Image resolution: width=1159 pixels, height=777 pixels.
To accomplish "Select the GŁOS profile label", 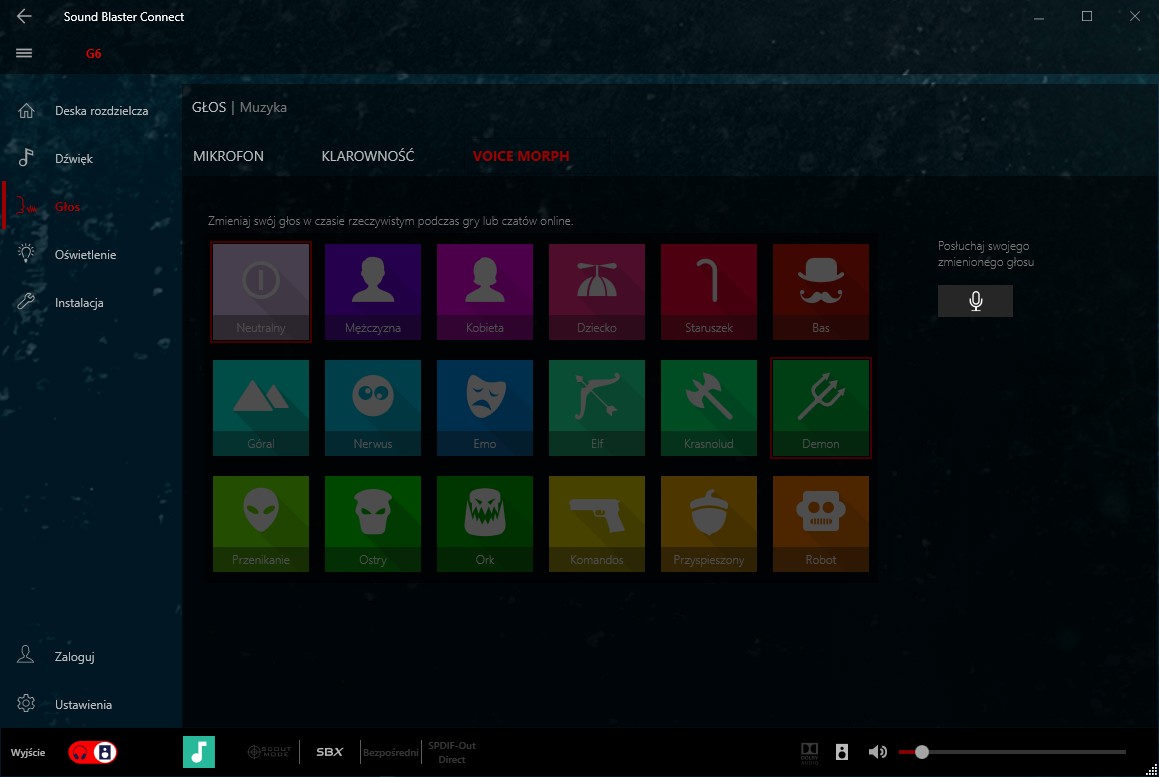I will [209, 107].
